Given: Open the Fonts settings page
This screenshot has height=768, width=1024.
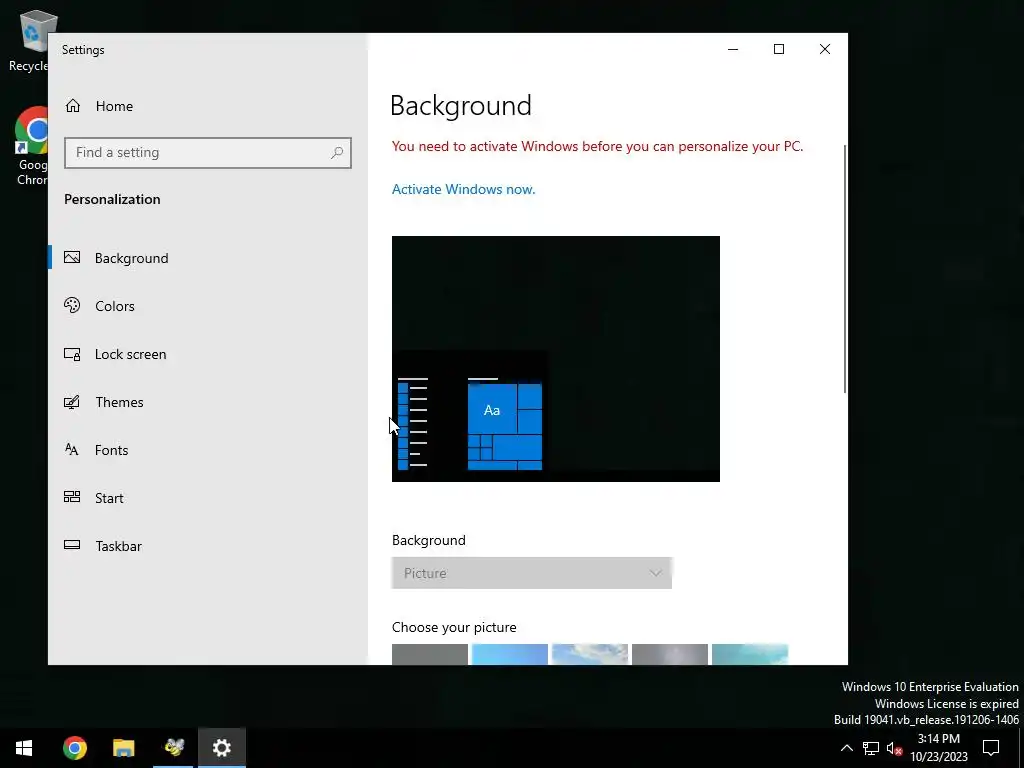Looking at the screenshot, I should (x=208, y=450).
